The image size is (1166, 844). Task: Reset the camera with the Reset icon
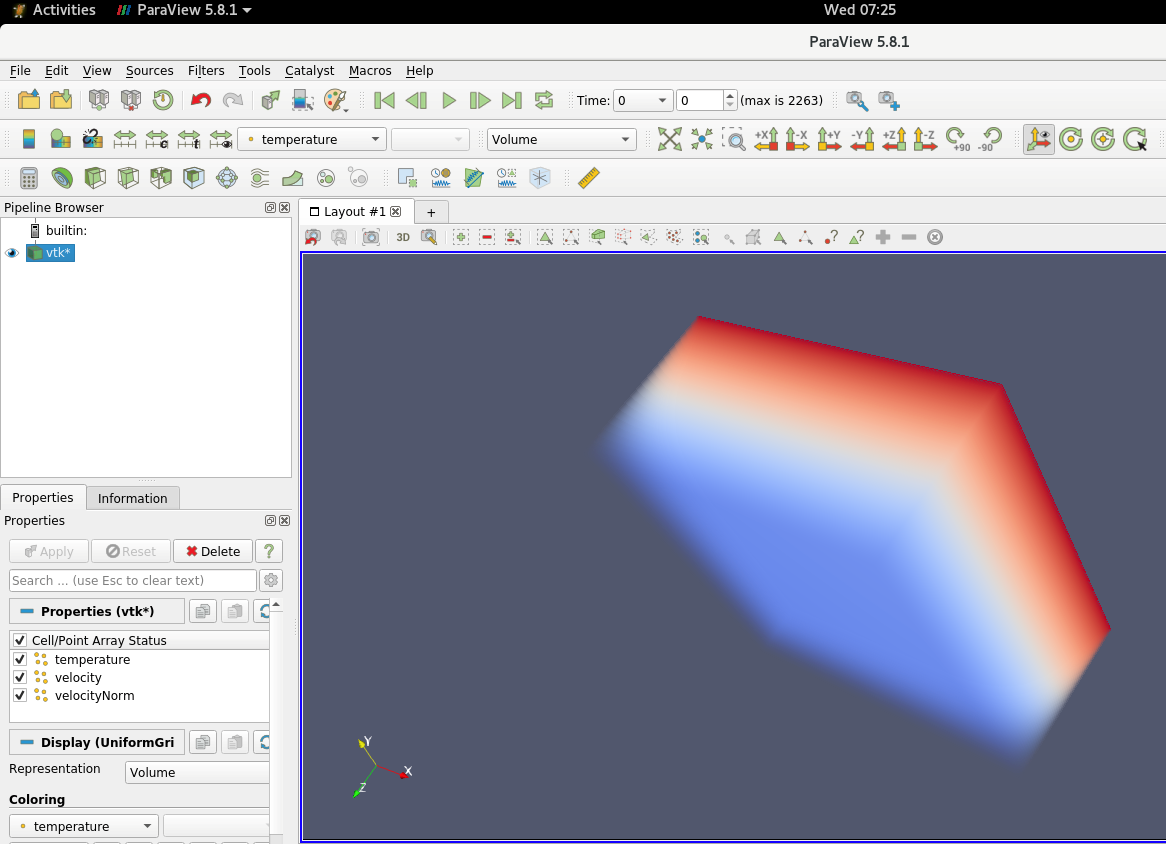click(670, 140)
